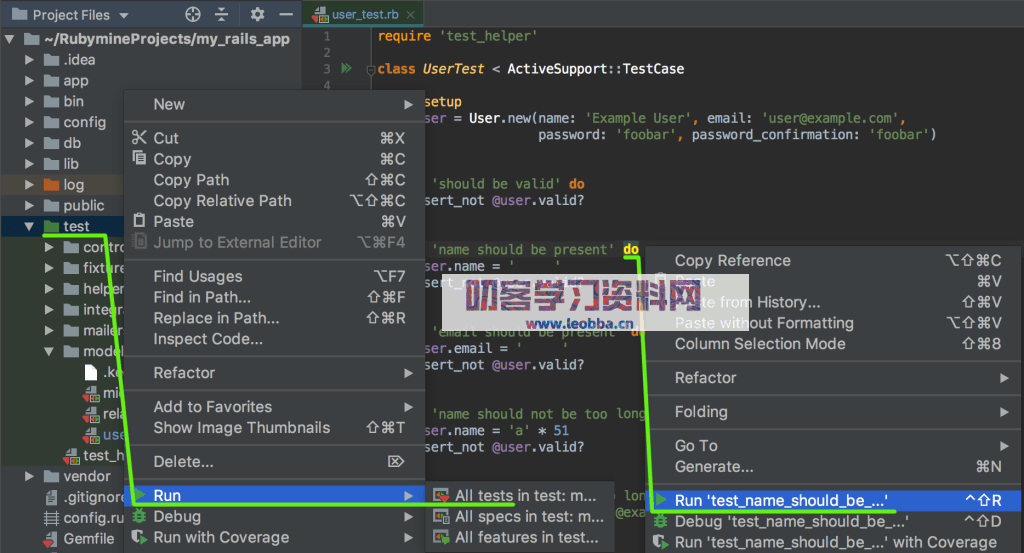Expand the public folder arrow
The image size is (1024, 553).
click(29, 206)
